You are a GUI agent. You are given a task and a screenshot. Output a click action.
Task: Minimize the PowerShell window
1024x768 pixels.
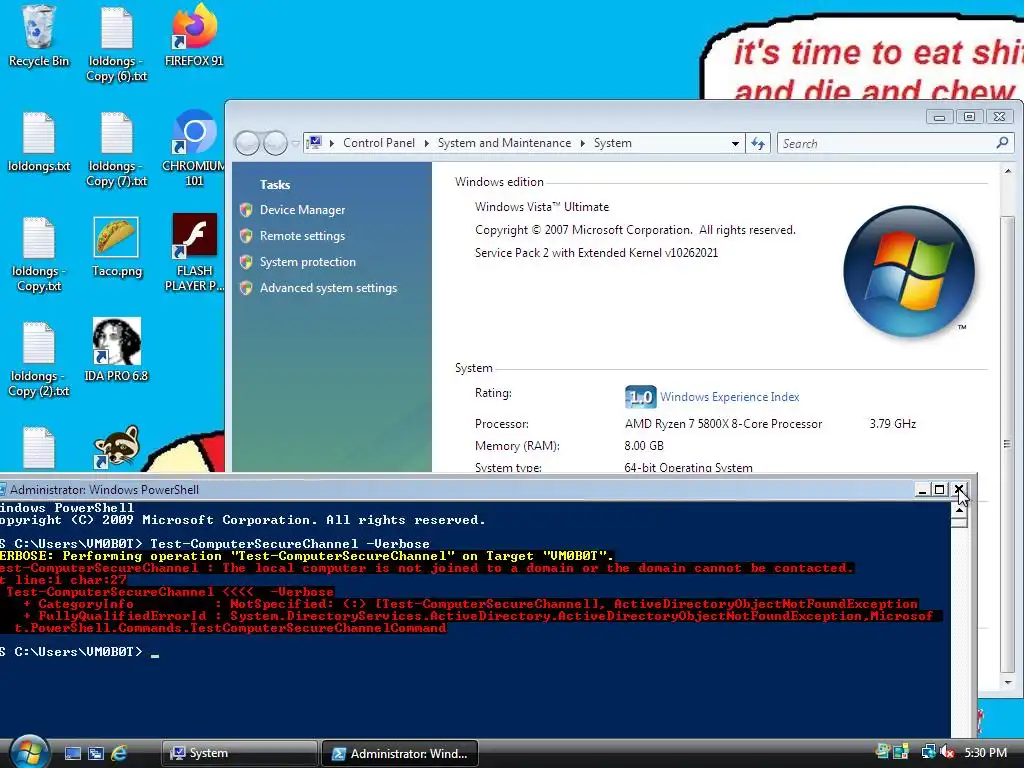(922, 489)
